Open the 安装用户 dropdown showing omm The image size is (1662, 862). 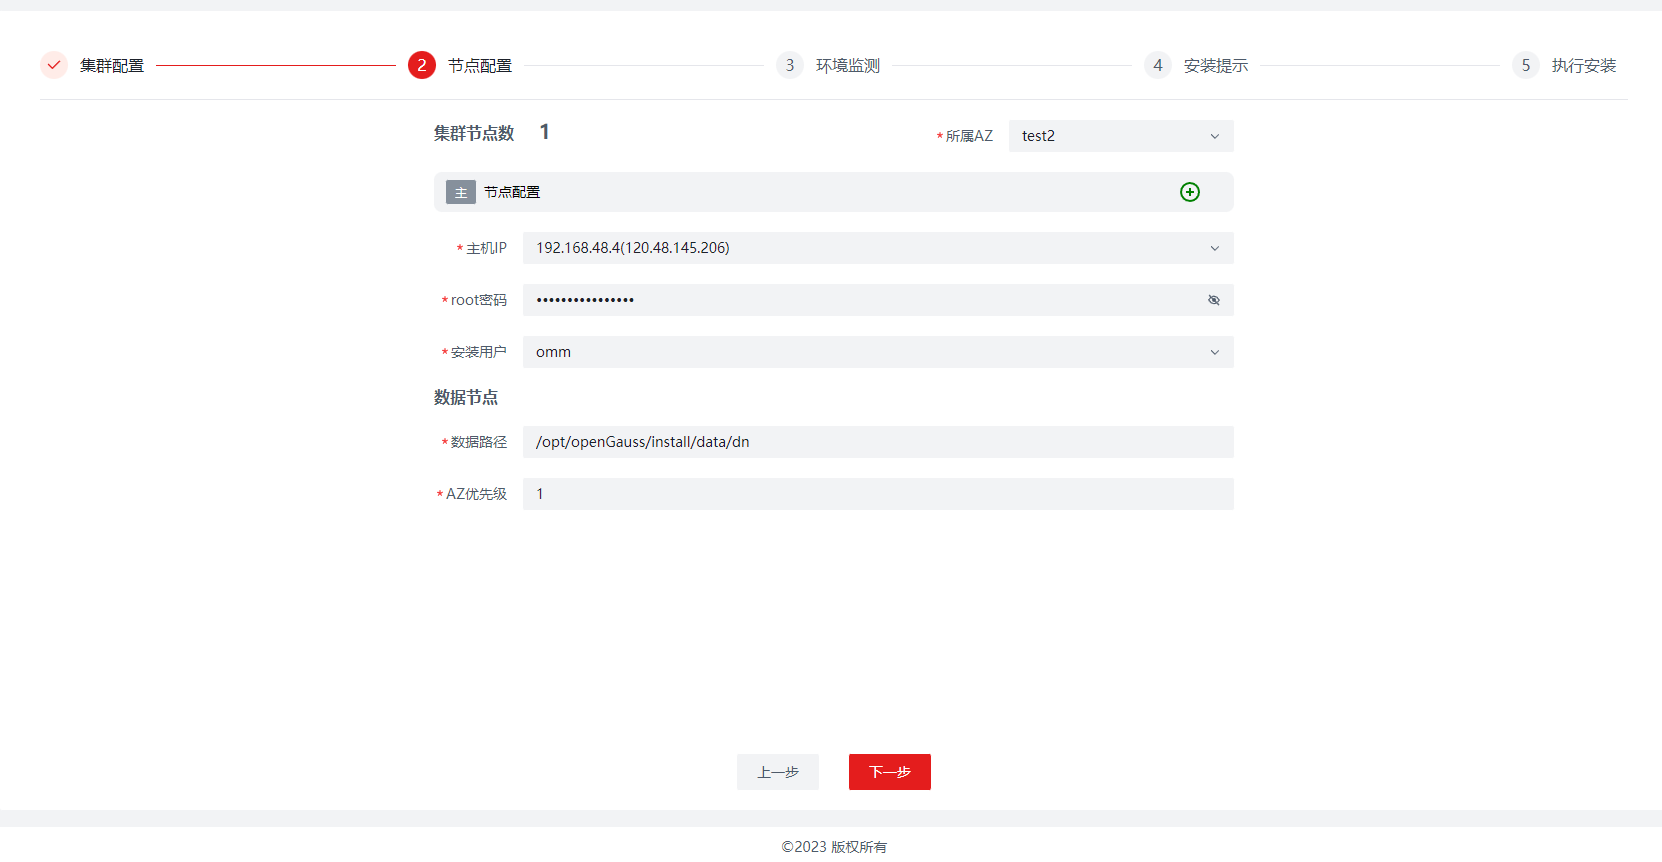tap(877, 352)
